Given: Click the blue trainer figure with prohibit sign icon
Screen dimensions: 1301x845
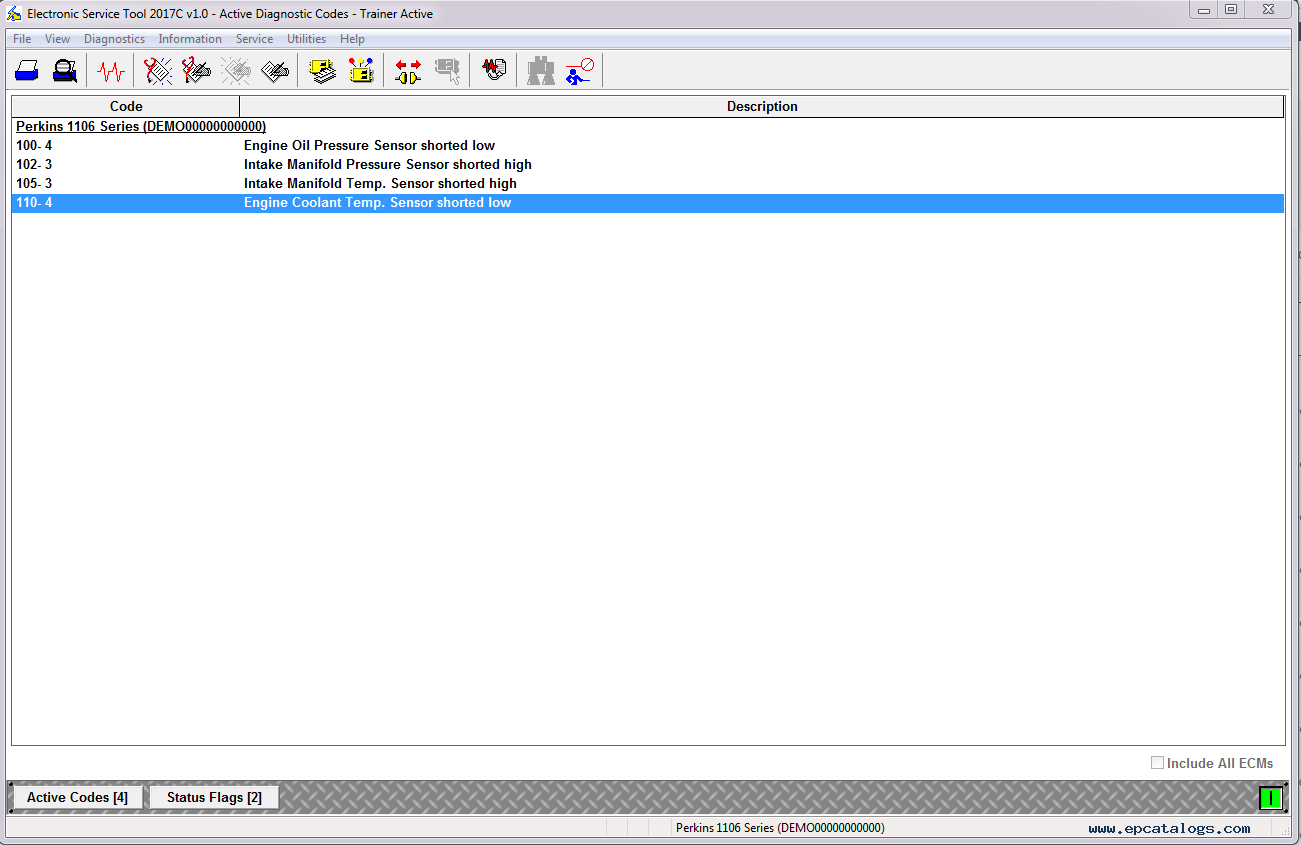Looking at the screenshot, I should (579, 71).
